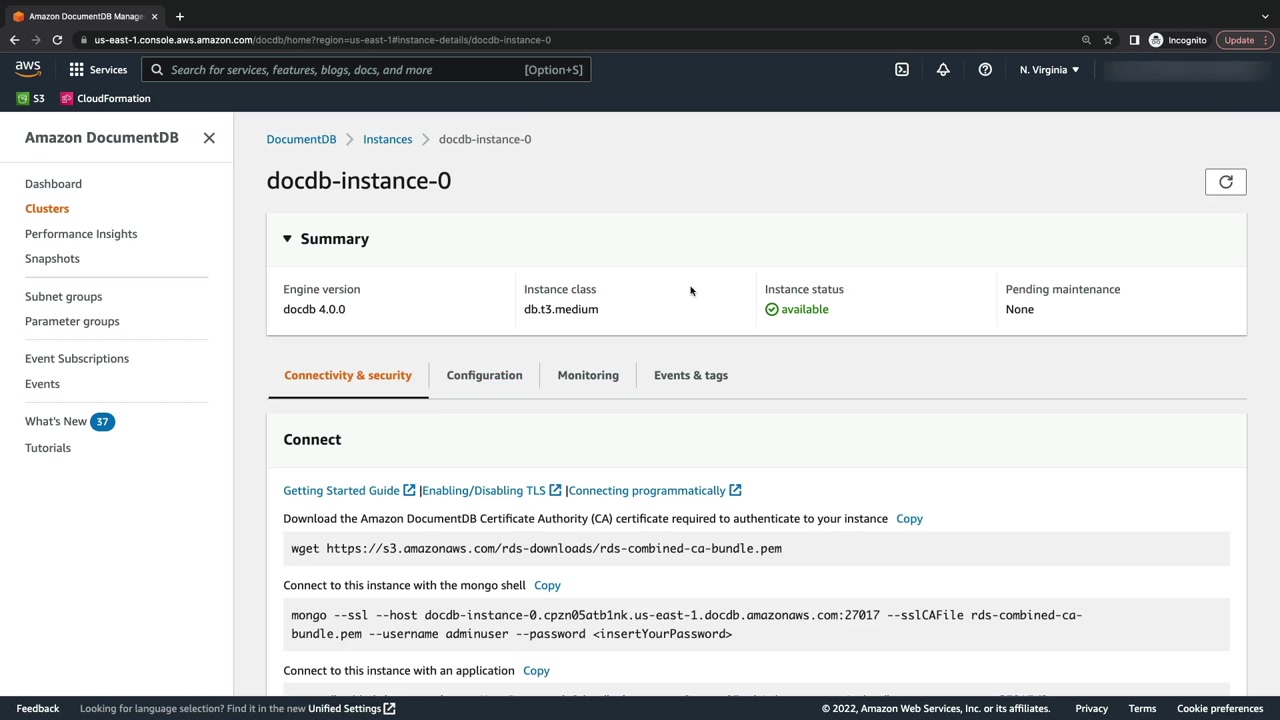Collapse the Summary section
Viewport: 1280px width, 720px height.
pyautogui.click(x=287, y=239)
